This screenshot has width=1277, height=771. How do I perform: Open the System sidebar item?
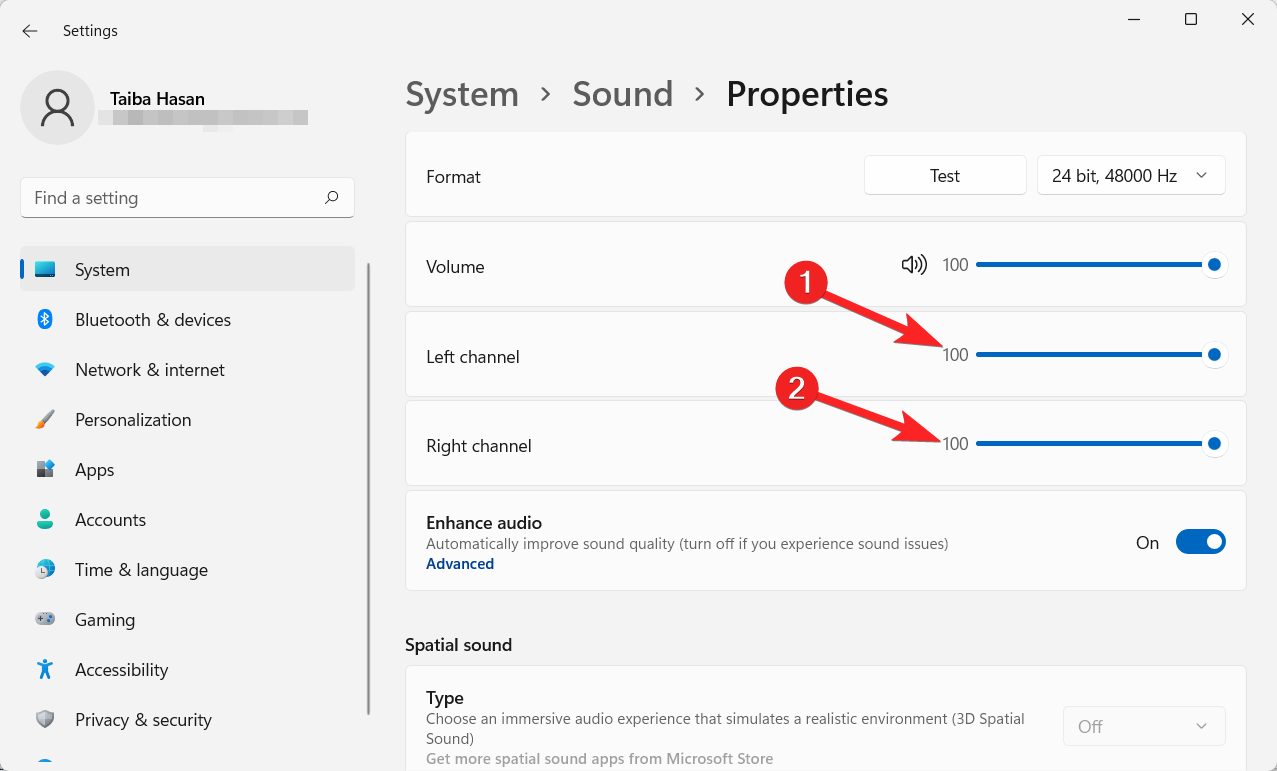point(187,269)
